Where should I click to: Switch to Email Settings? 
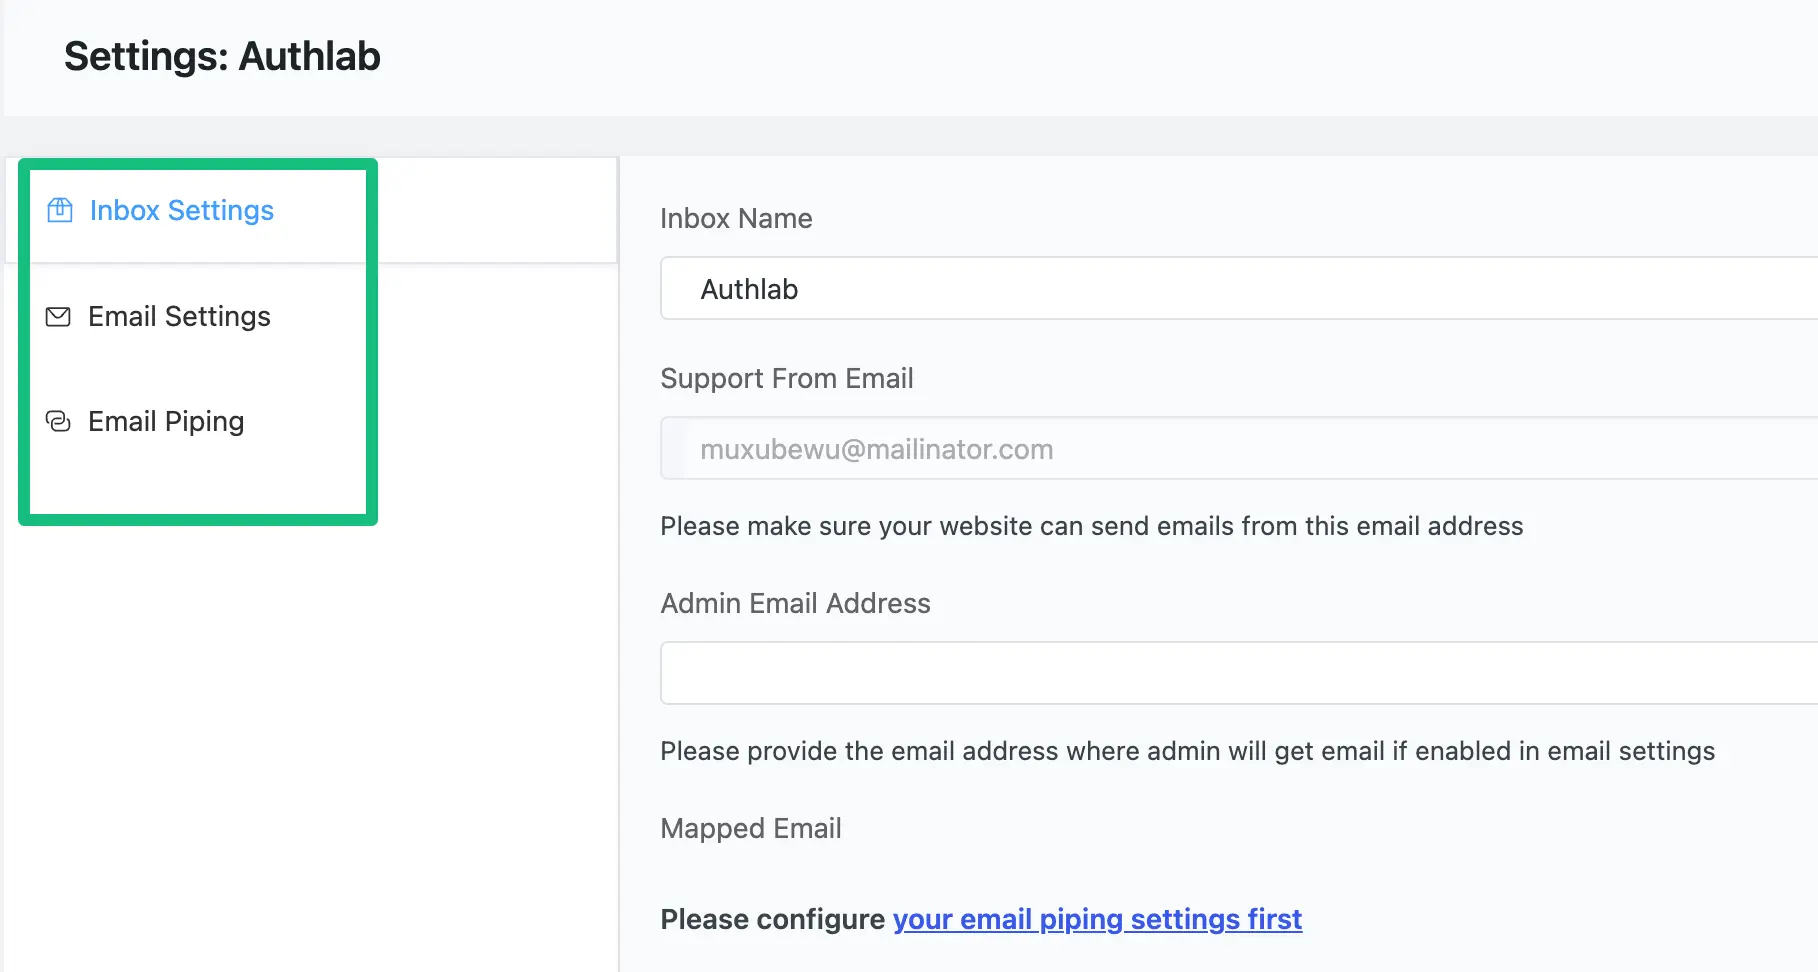click(179, 316)
